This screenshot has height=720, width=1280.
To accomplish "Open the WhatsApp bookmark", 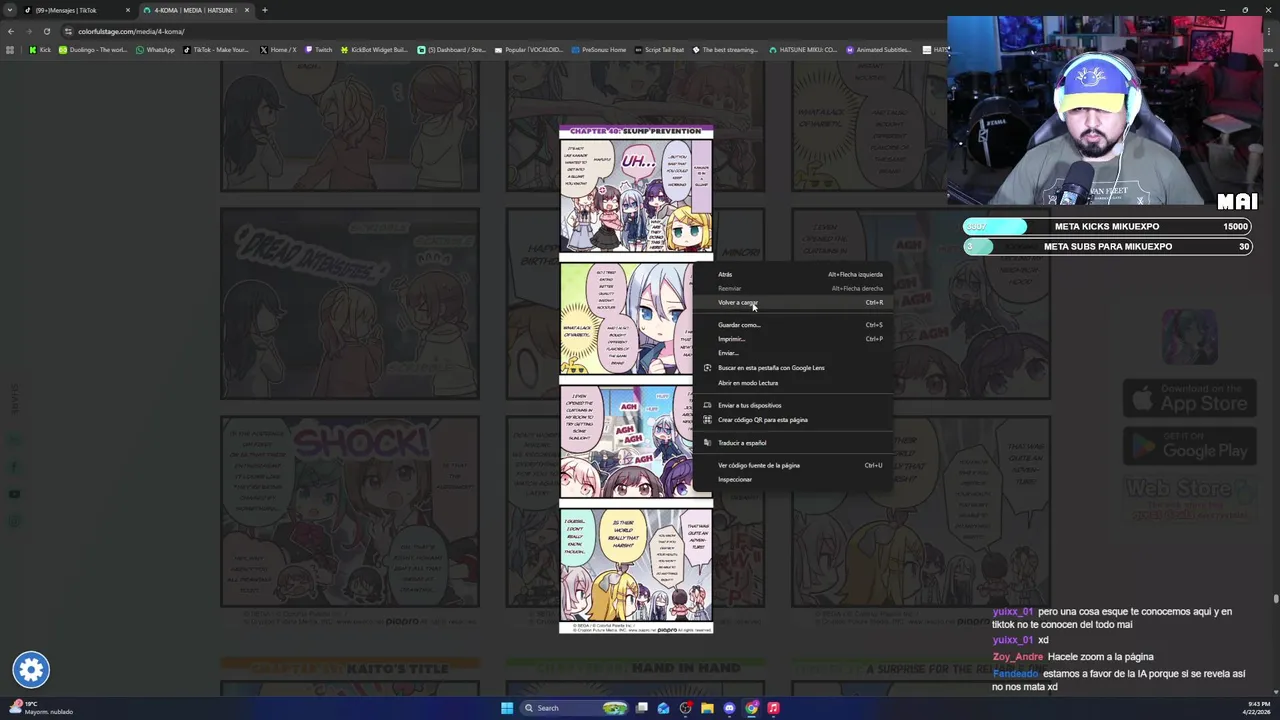I will [x=155, y=50].
